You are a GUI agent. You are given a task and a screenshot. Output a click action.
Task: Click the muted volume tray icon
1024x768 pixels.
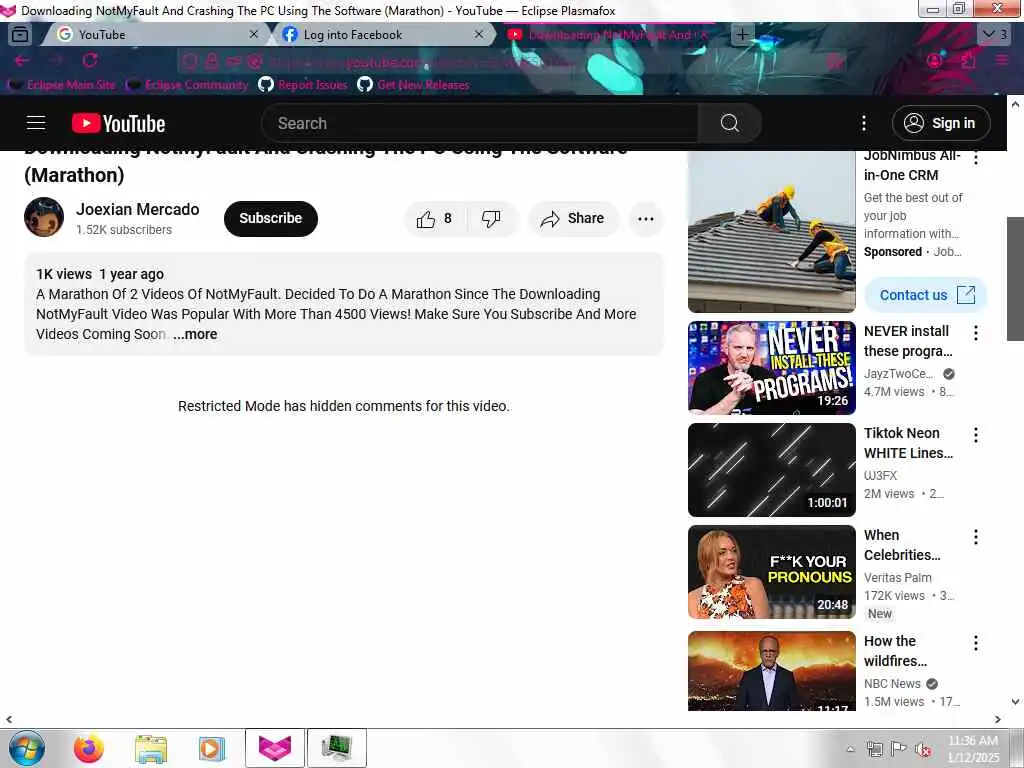pos(923,749)
